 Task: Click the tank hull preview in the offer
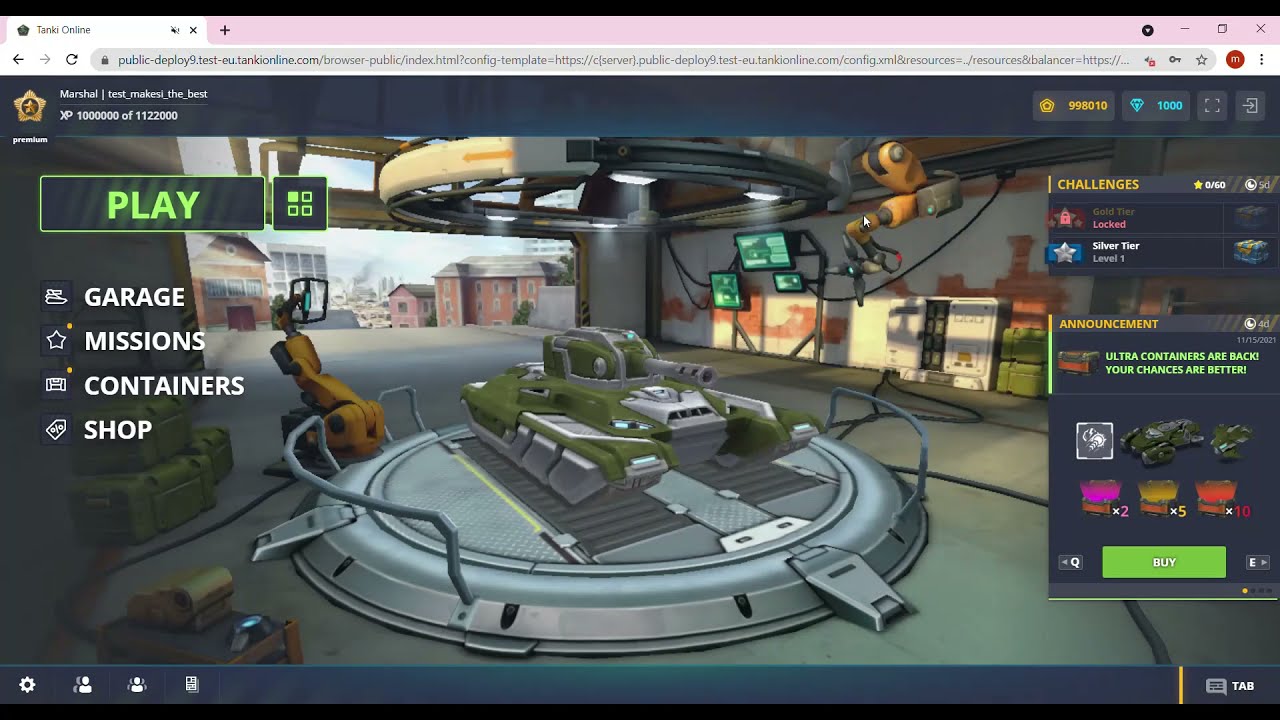[1160, 443]
